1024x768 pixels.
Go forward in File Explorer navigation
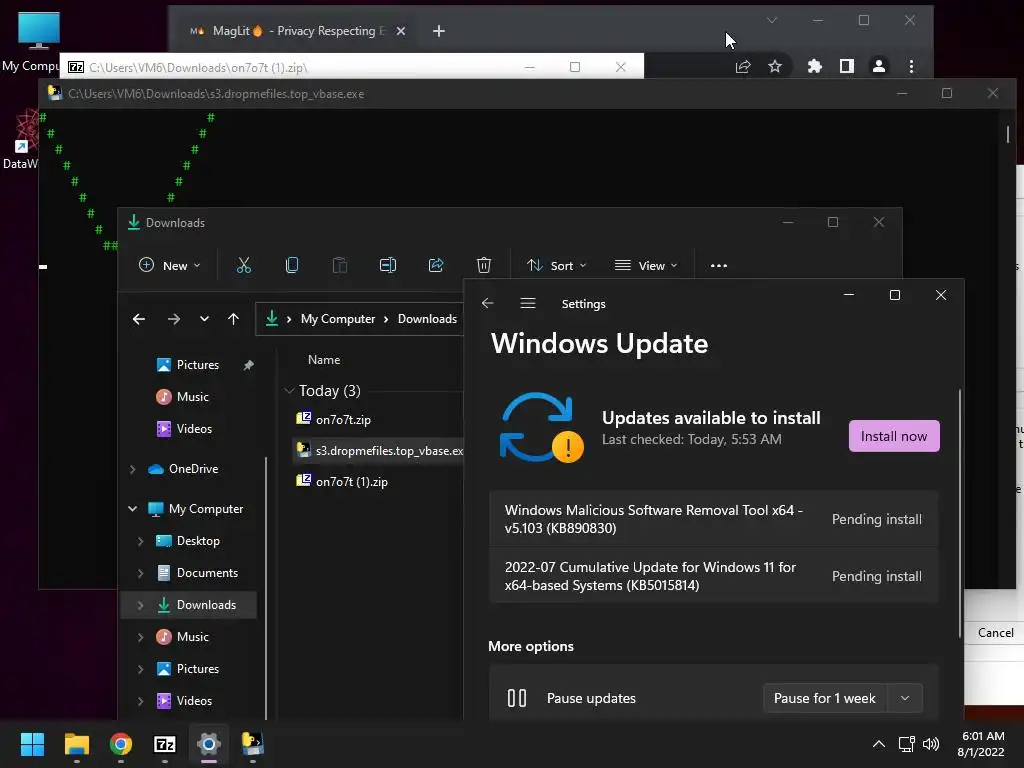pyautogui.click(x=174, y=319)
